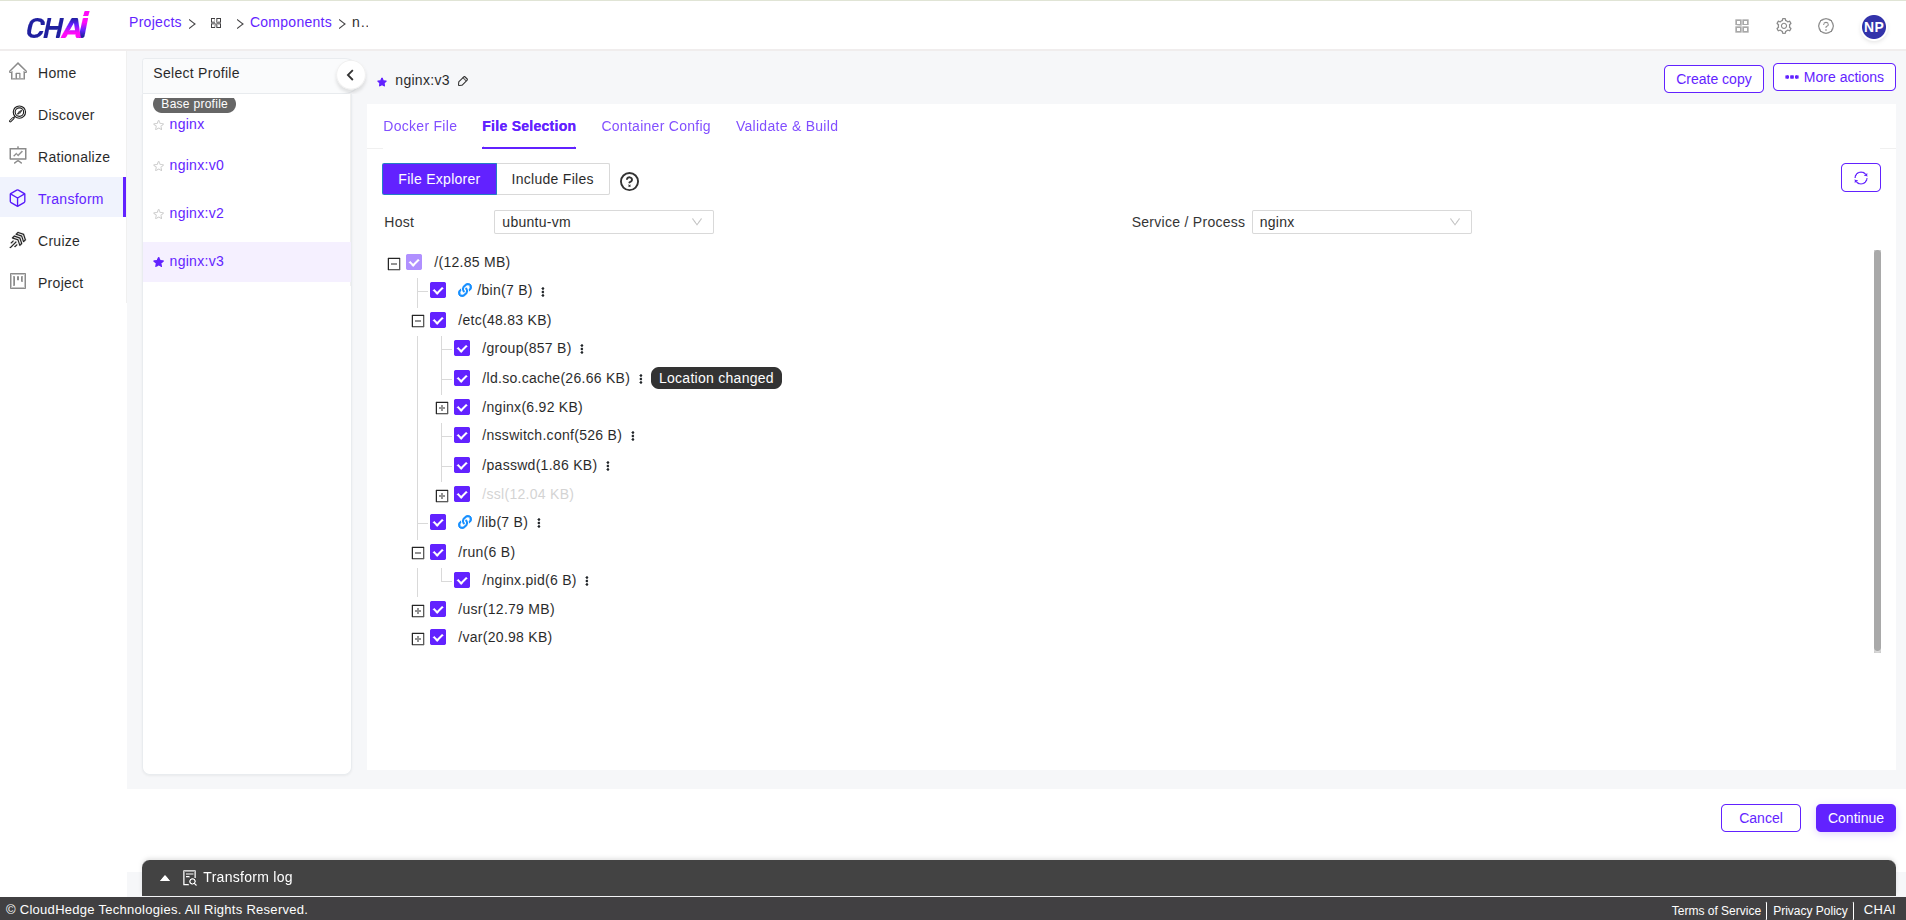Click the CHAI logo

[58, 26]
